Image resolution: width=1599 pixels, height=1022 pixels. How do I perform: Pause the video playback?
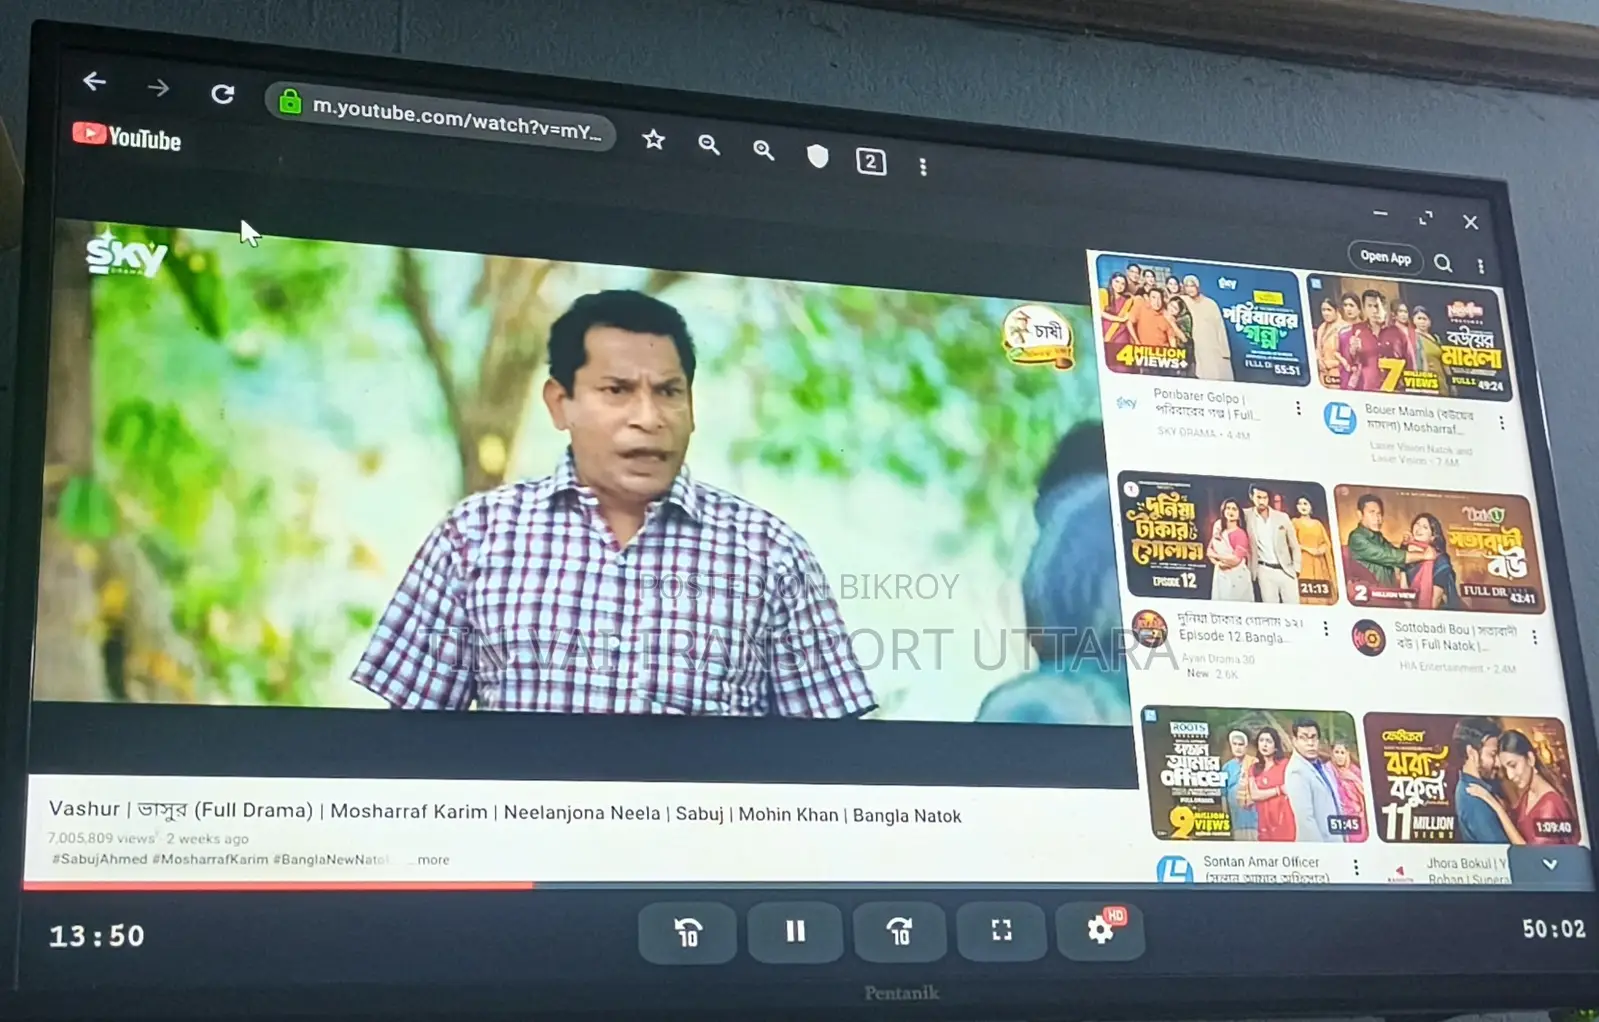tap(795, 932)
